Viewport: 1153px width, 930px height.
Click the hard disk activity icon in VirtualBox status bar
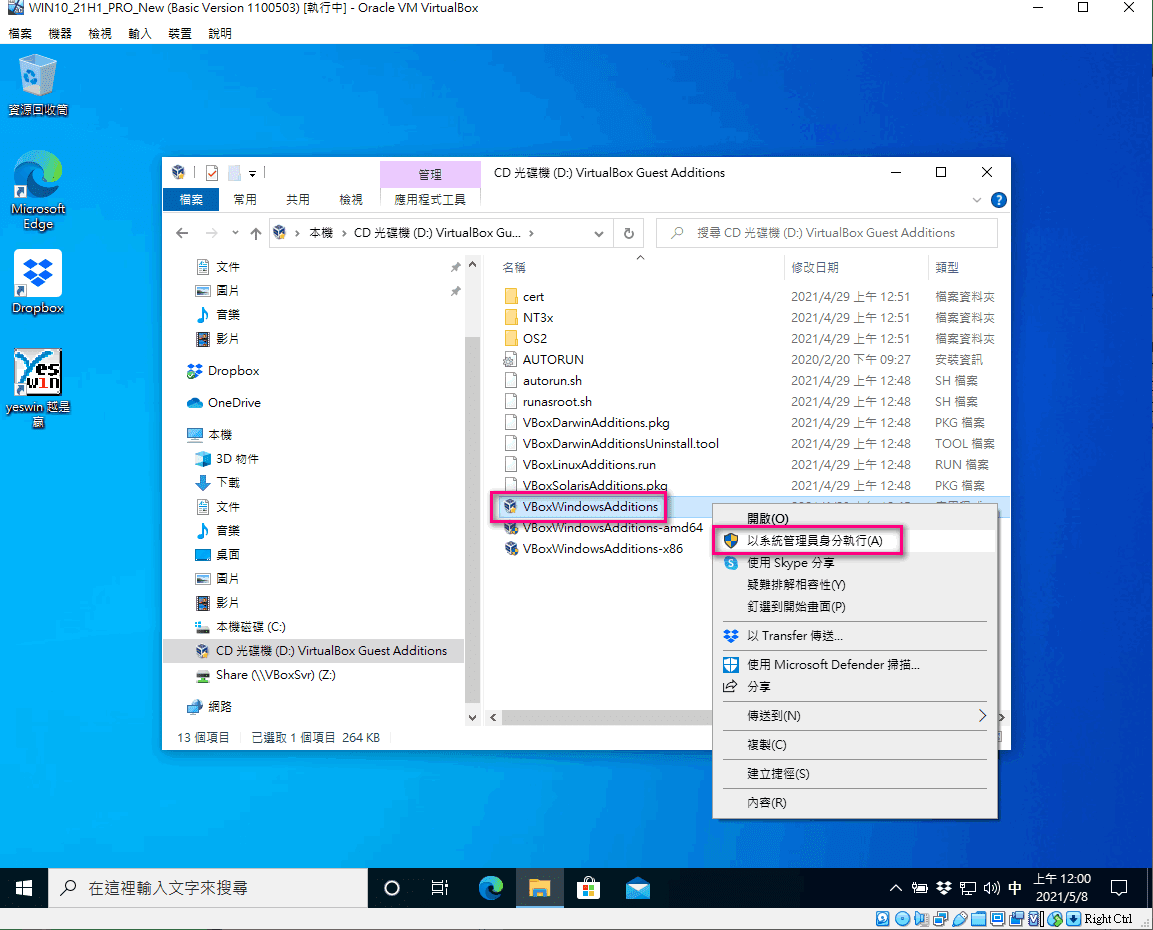pyautogui.click(x=882, y=919)
